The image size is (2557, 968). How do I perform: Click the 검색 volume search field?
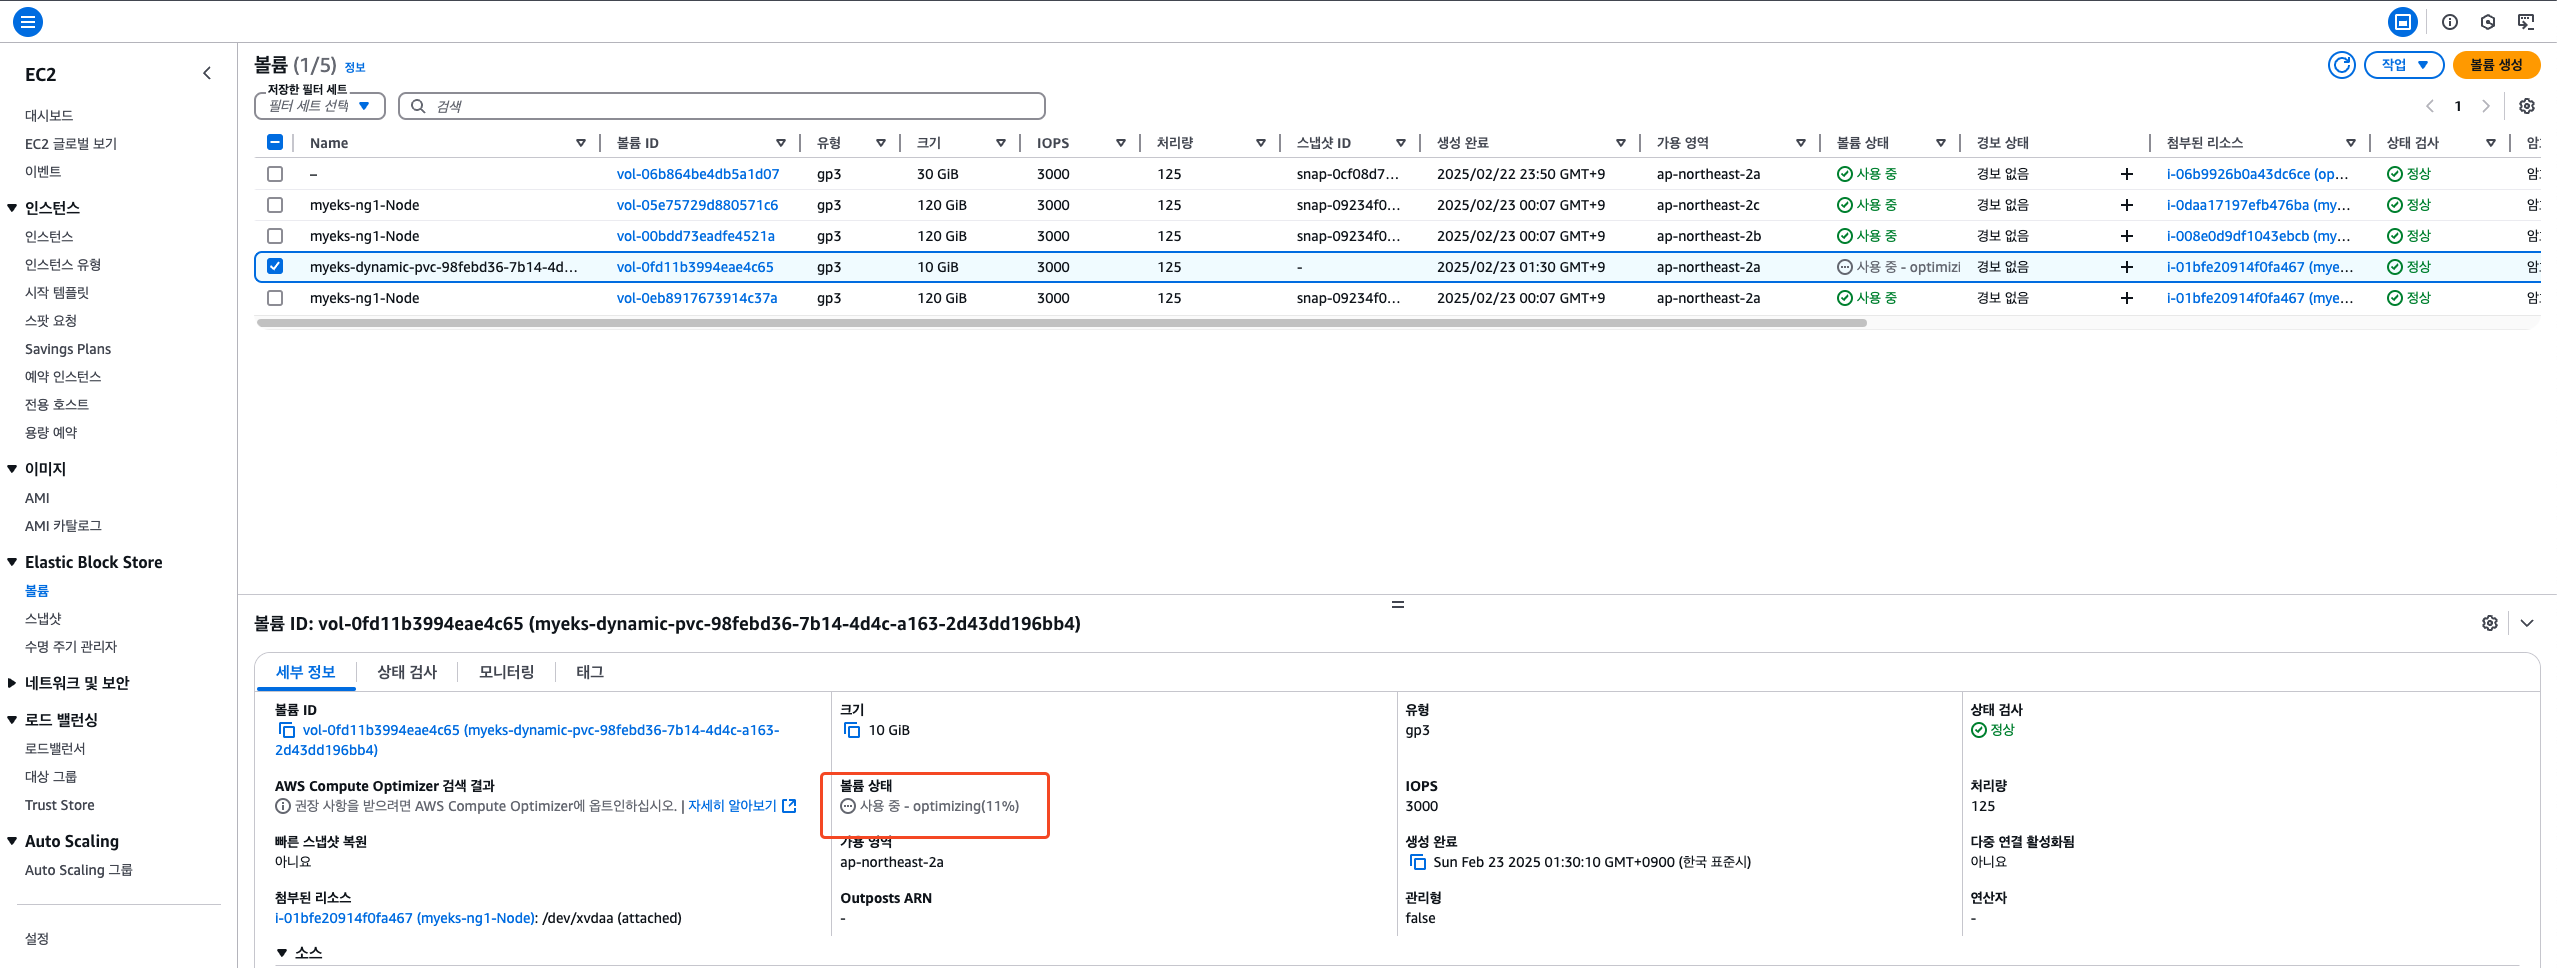[x=722, y=106]
